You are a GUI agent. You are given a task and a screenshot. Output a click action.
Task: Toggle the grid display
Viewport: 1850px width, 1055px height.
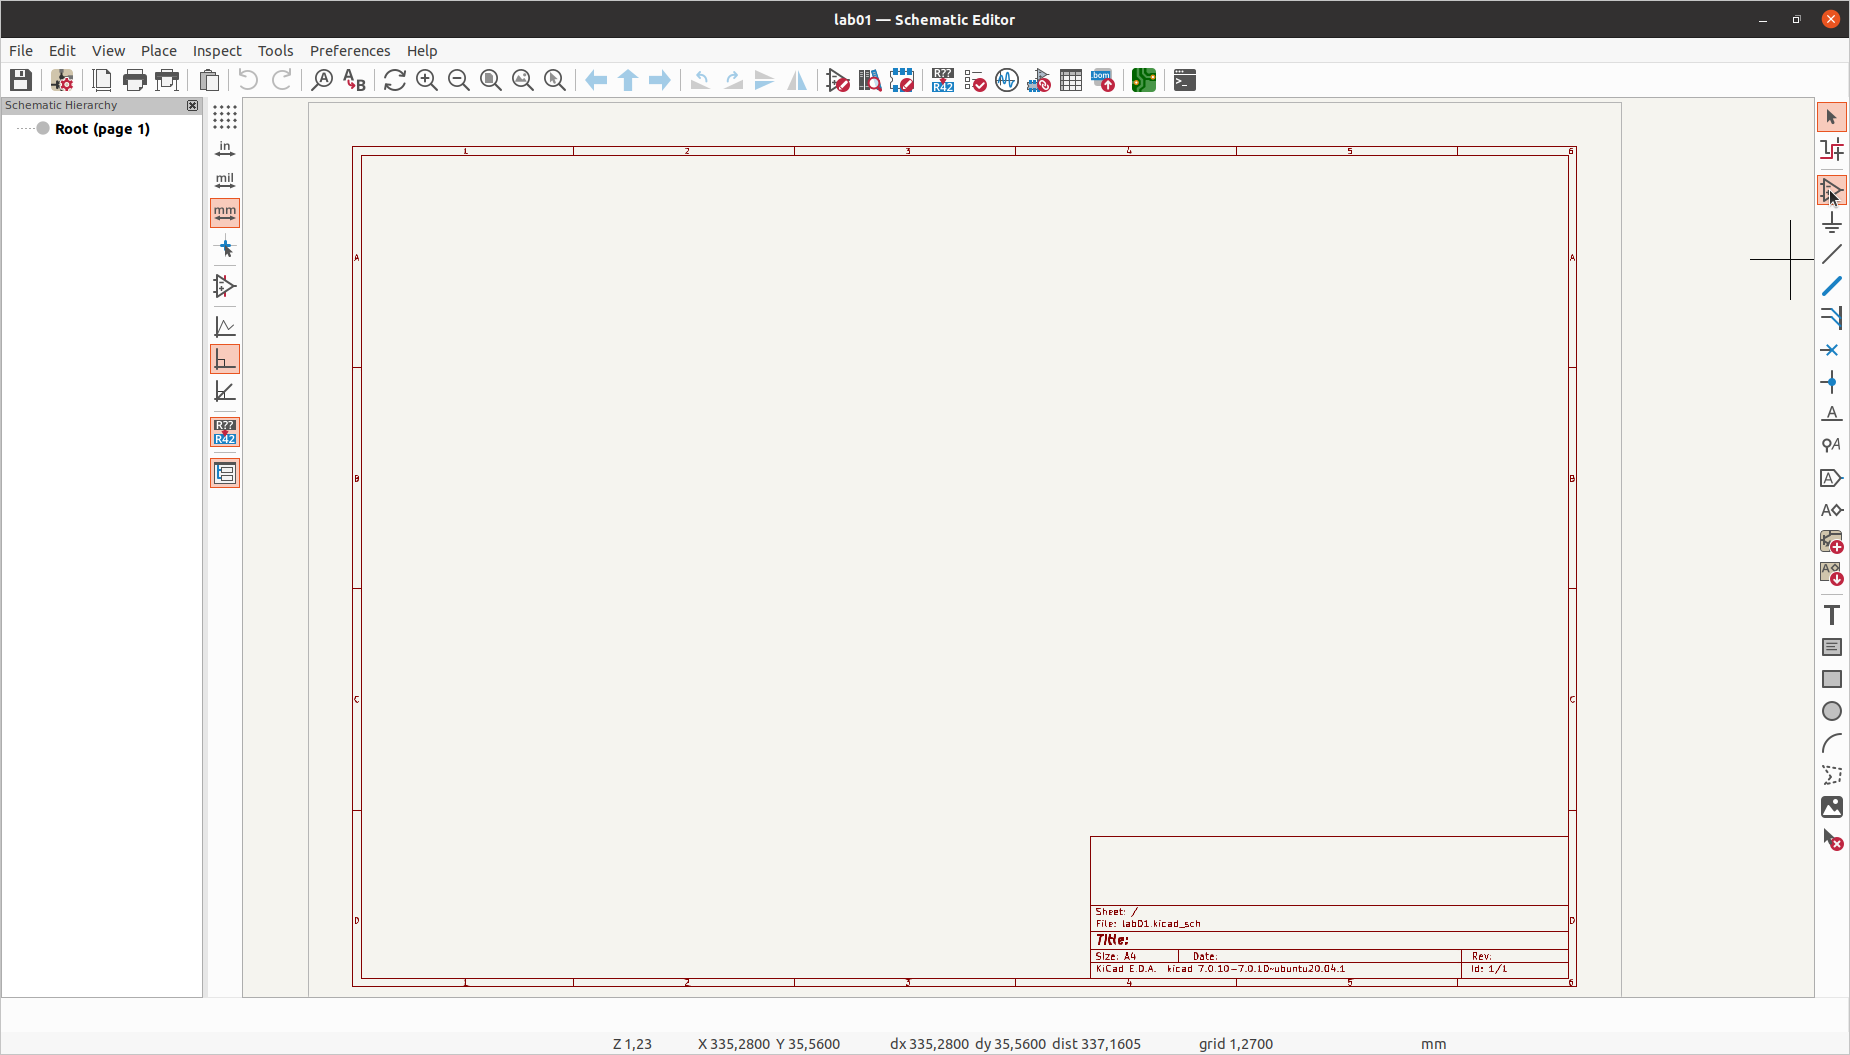click(224, 117)
